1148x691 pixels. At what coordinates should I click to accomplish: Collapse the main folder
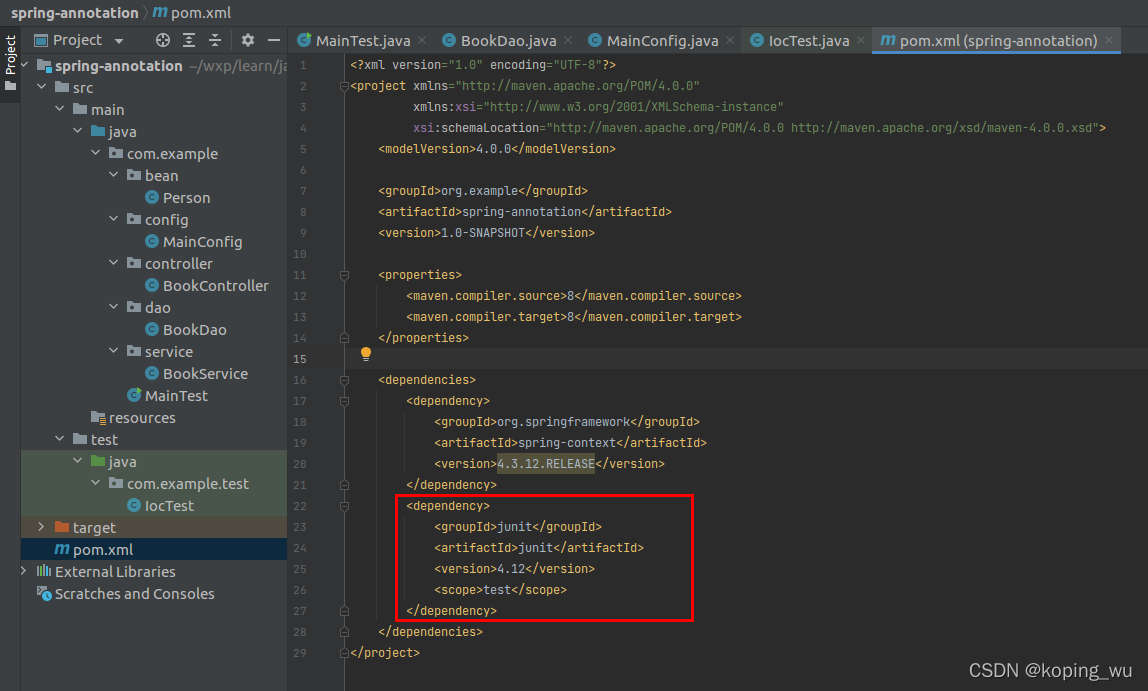tap(60, 109)
